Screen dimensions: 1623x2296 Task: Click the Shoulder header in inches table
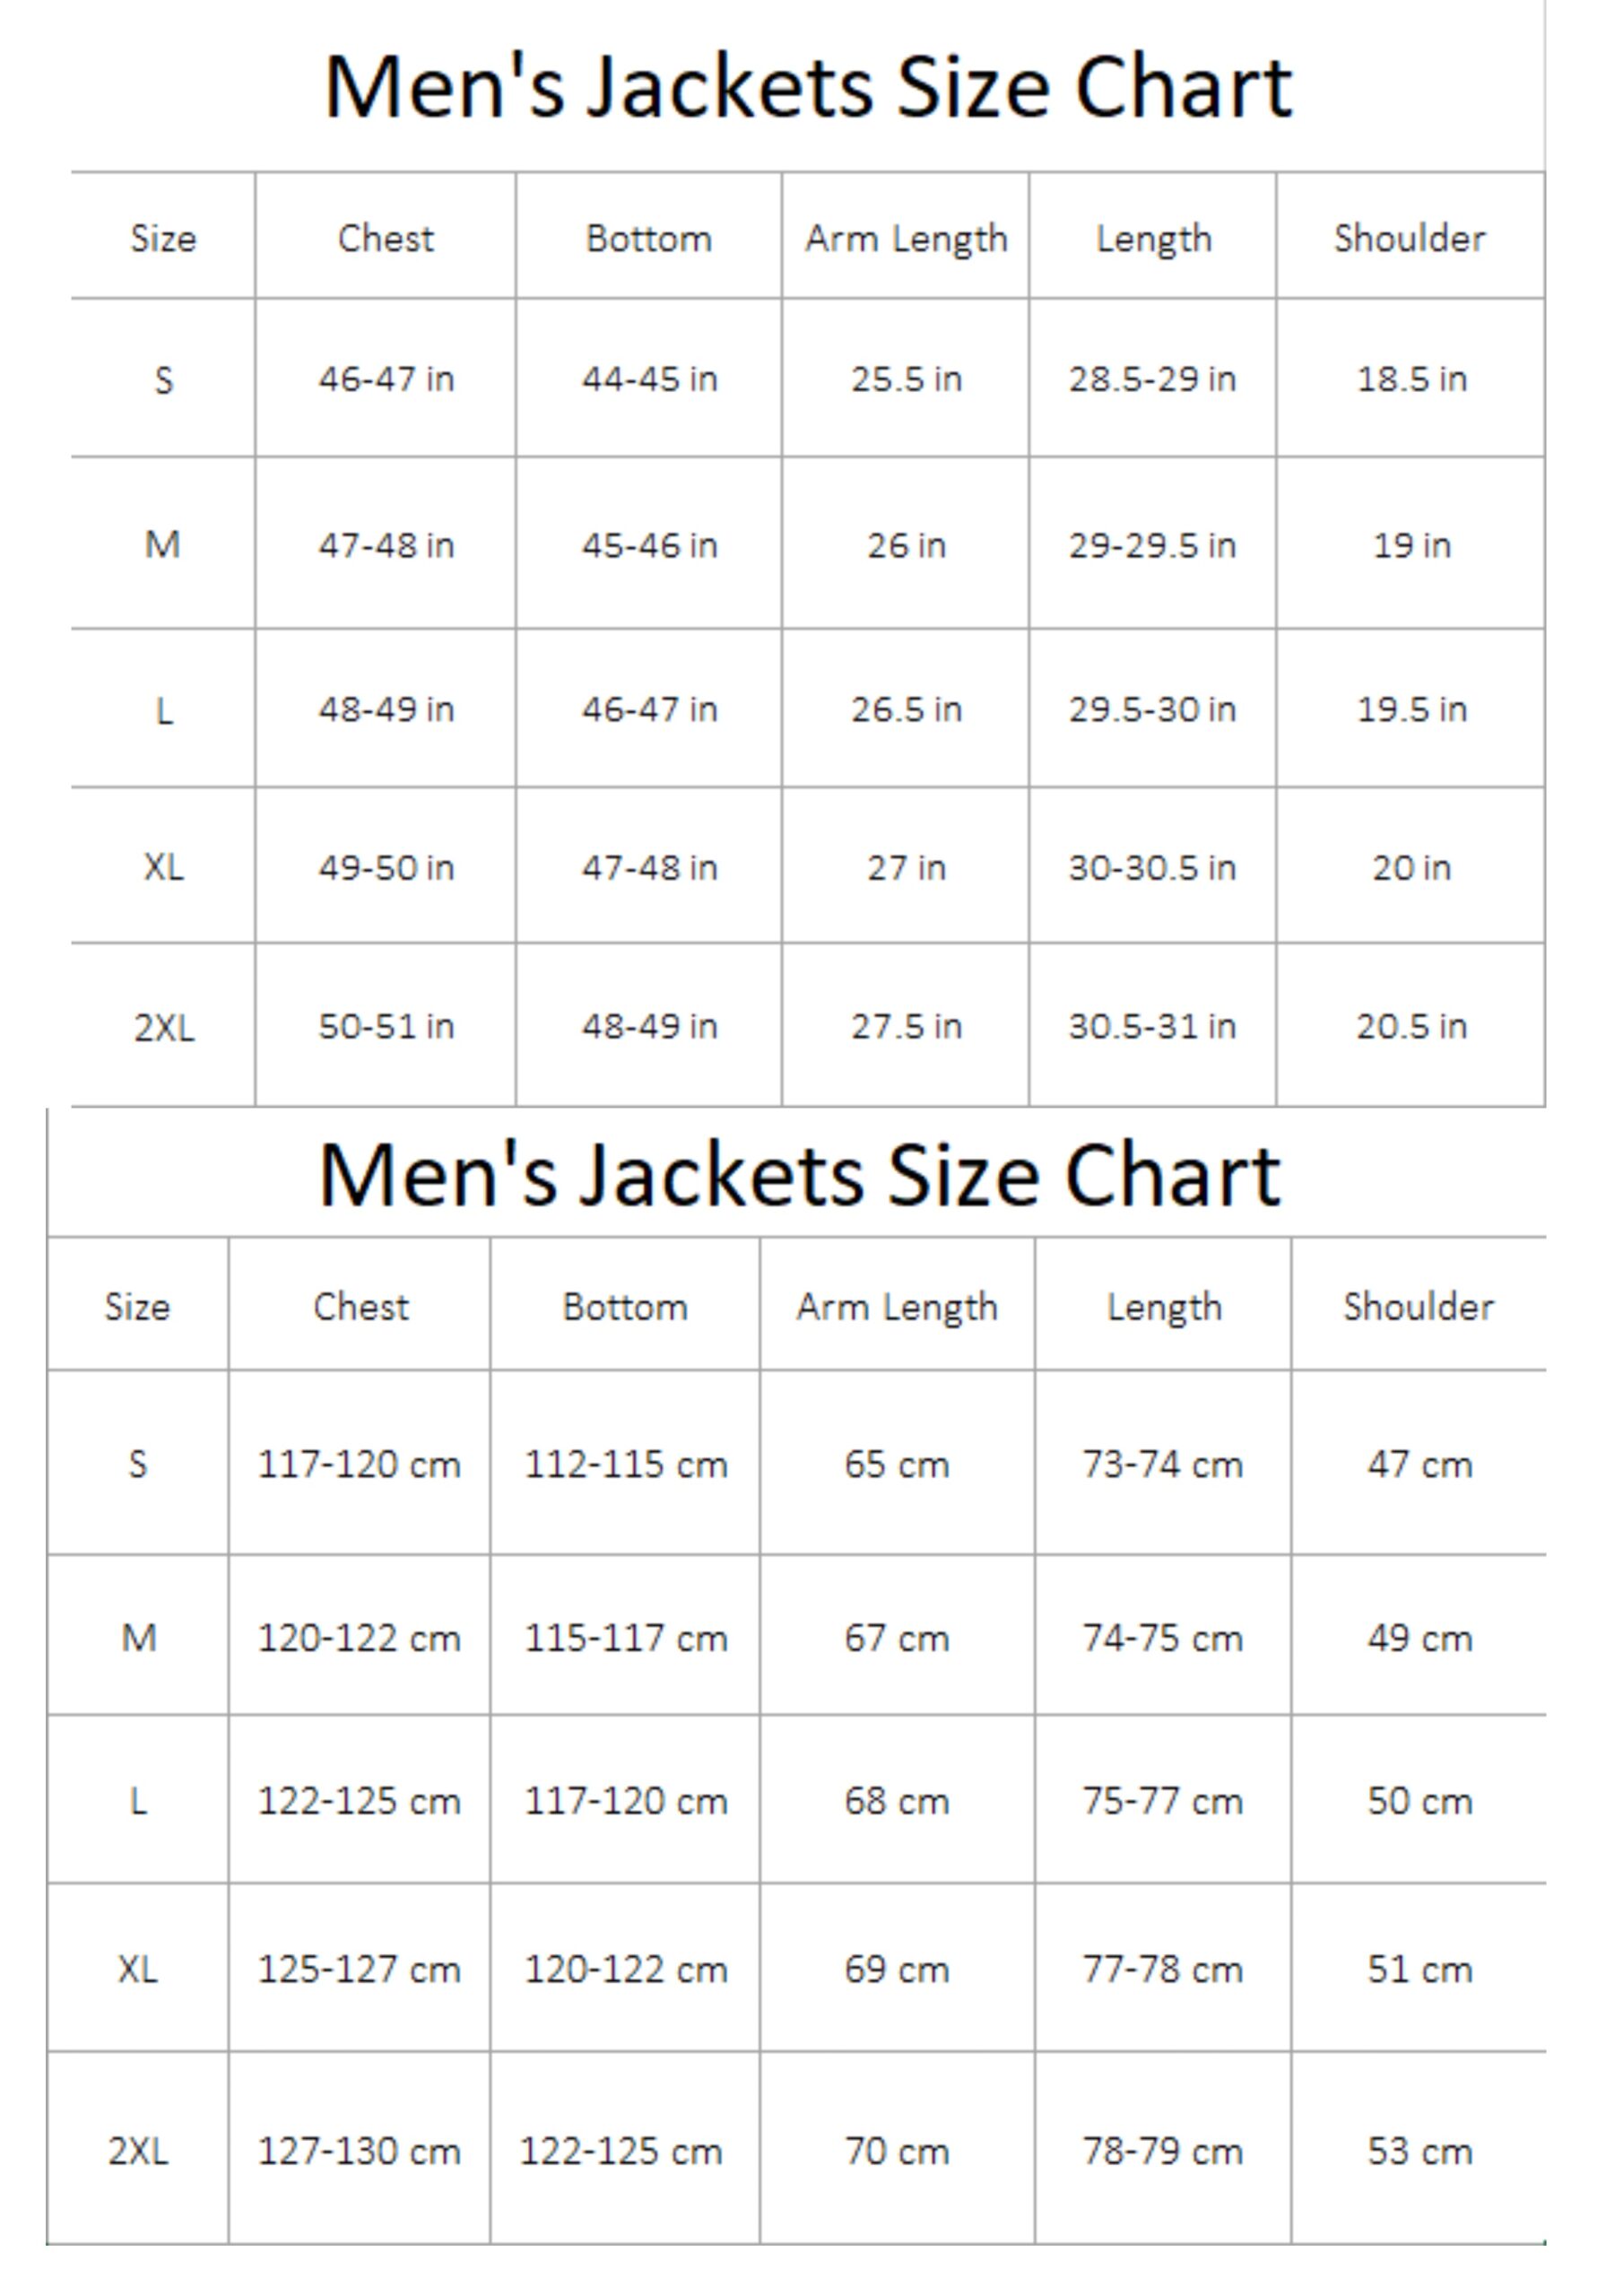click(x=1410, y=239)
